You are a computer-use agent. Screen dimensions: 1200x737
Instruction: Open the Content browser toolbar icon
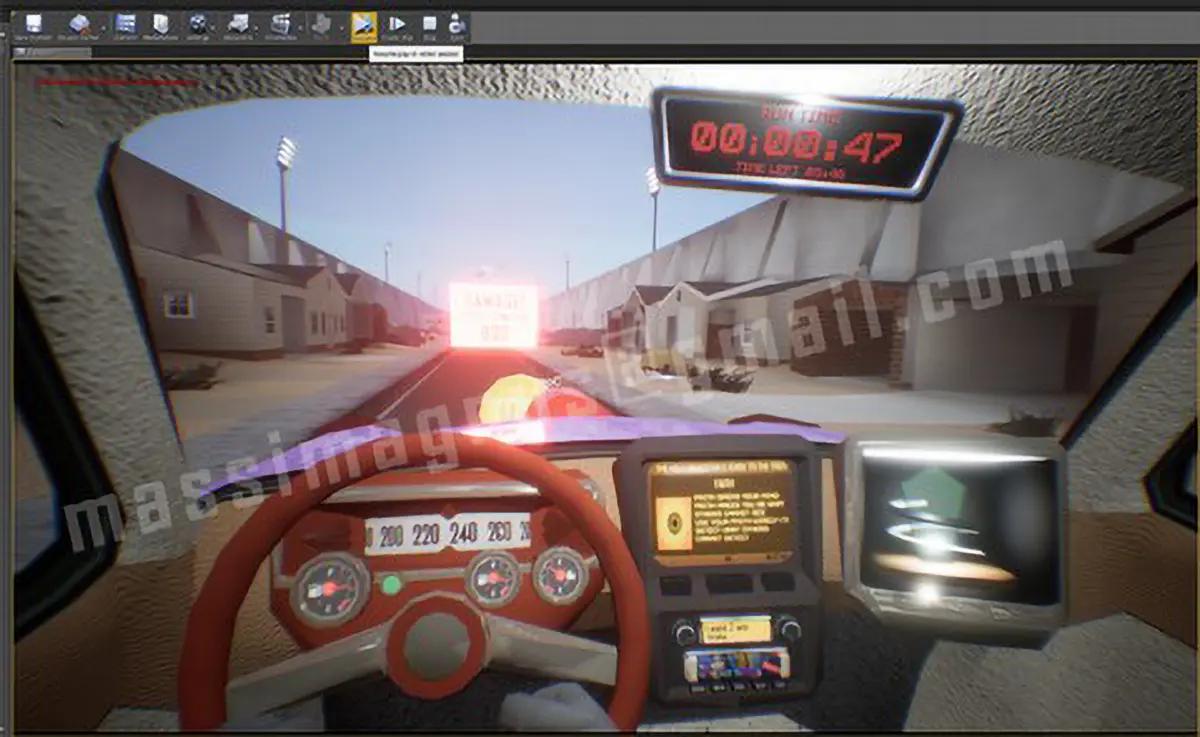click(x=126, y=25)
